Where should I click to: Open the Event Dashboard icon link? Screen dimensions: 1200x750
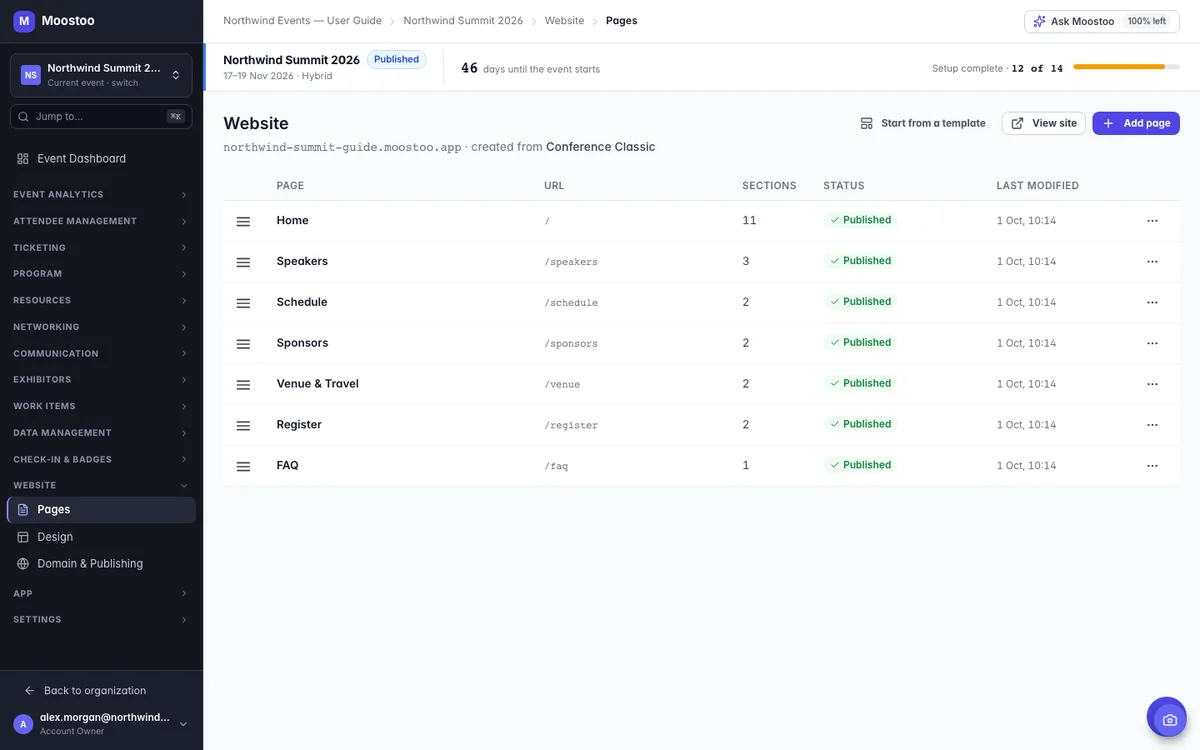point(23,159)
